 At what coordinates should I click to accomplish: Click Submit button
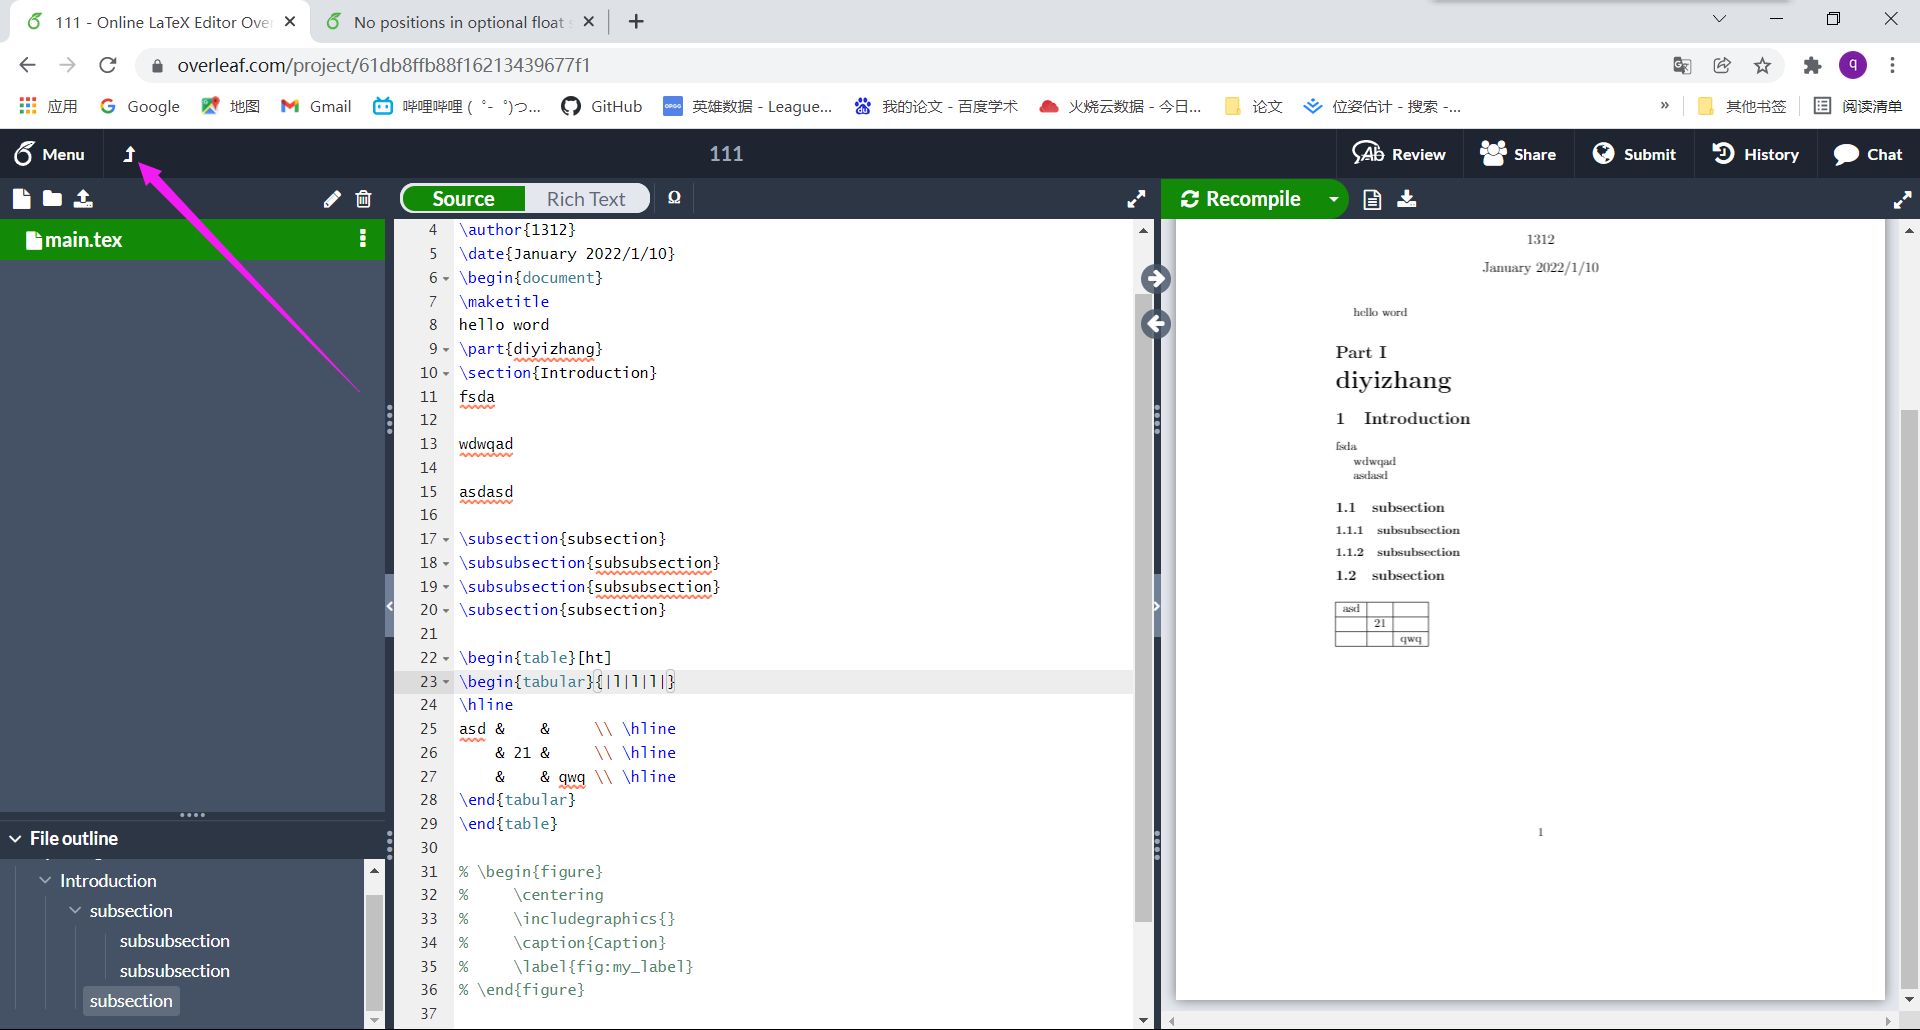1634,154
